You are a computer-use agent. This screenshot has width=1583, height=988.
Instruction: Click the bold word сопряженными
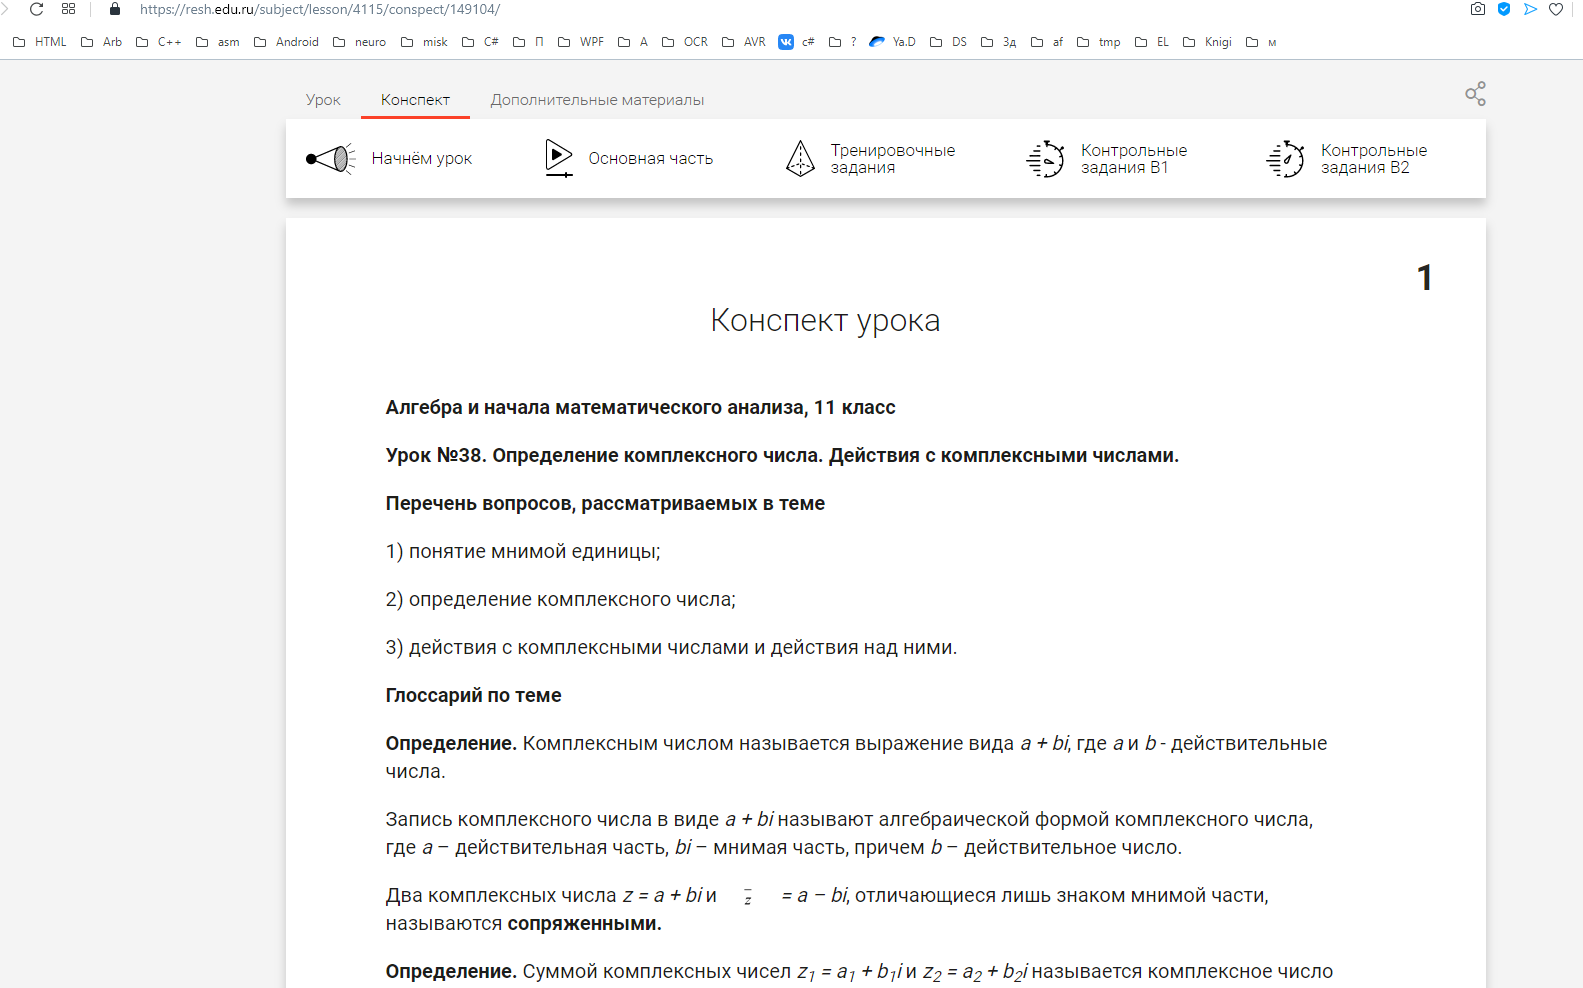point(584,923)
